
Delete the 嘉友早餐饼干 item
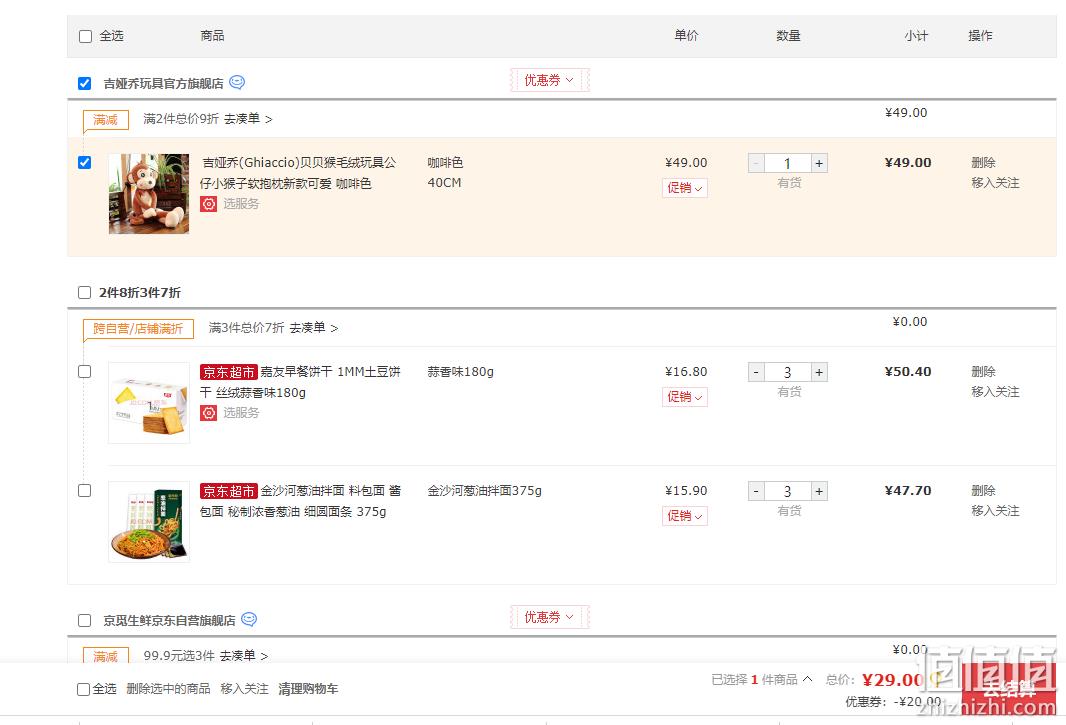pos(983,371)
